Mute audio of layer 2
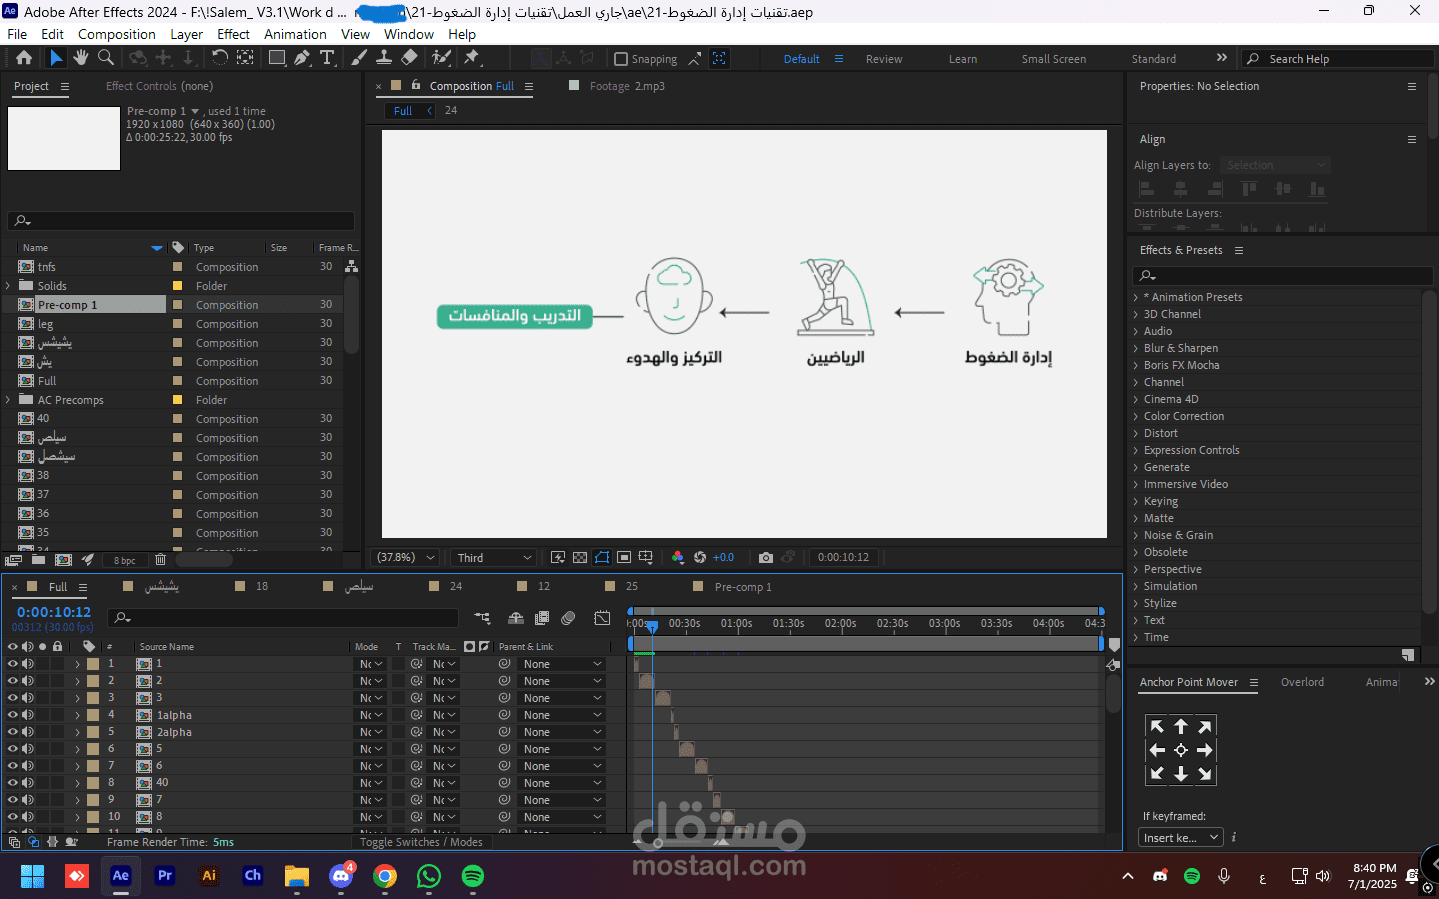Screen dimensions: 1439x899 28,681
